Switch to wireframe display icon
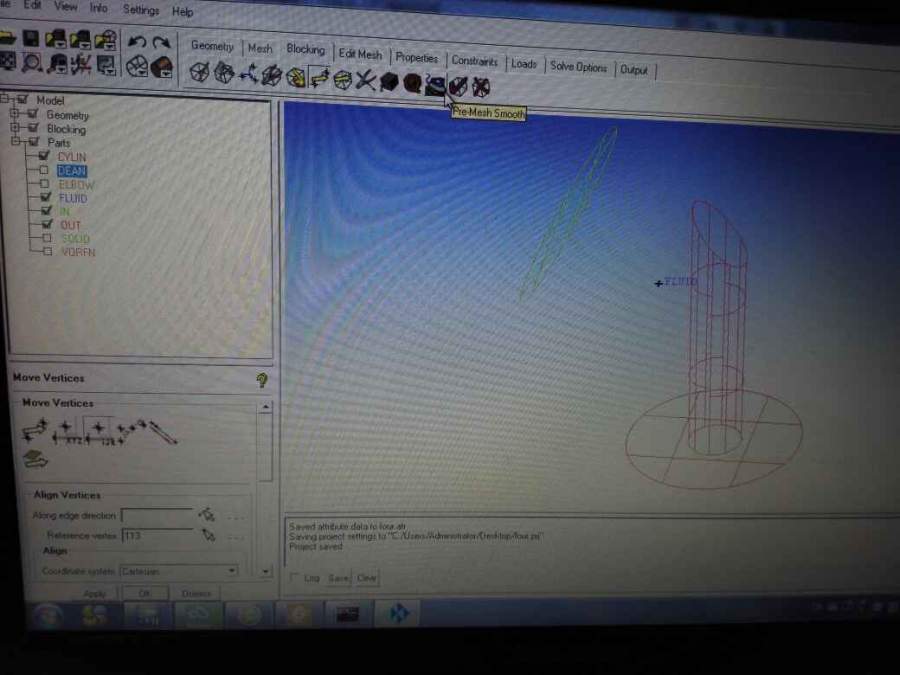This screenshot has height=675, width=900. [137, 66]
